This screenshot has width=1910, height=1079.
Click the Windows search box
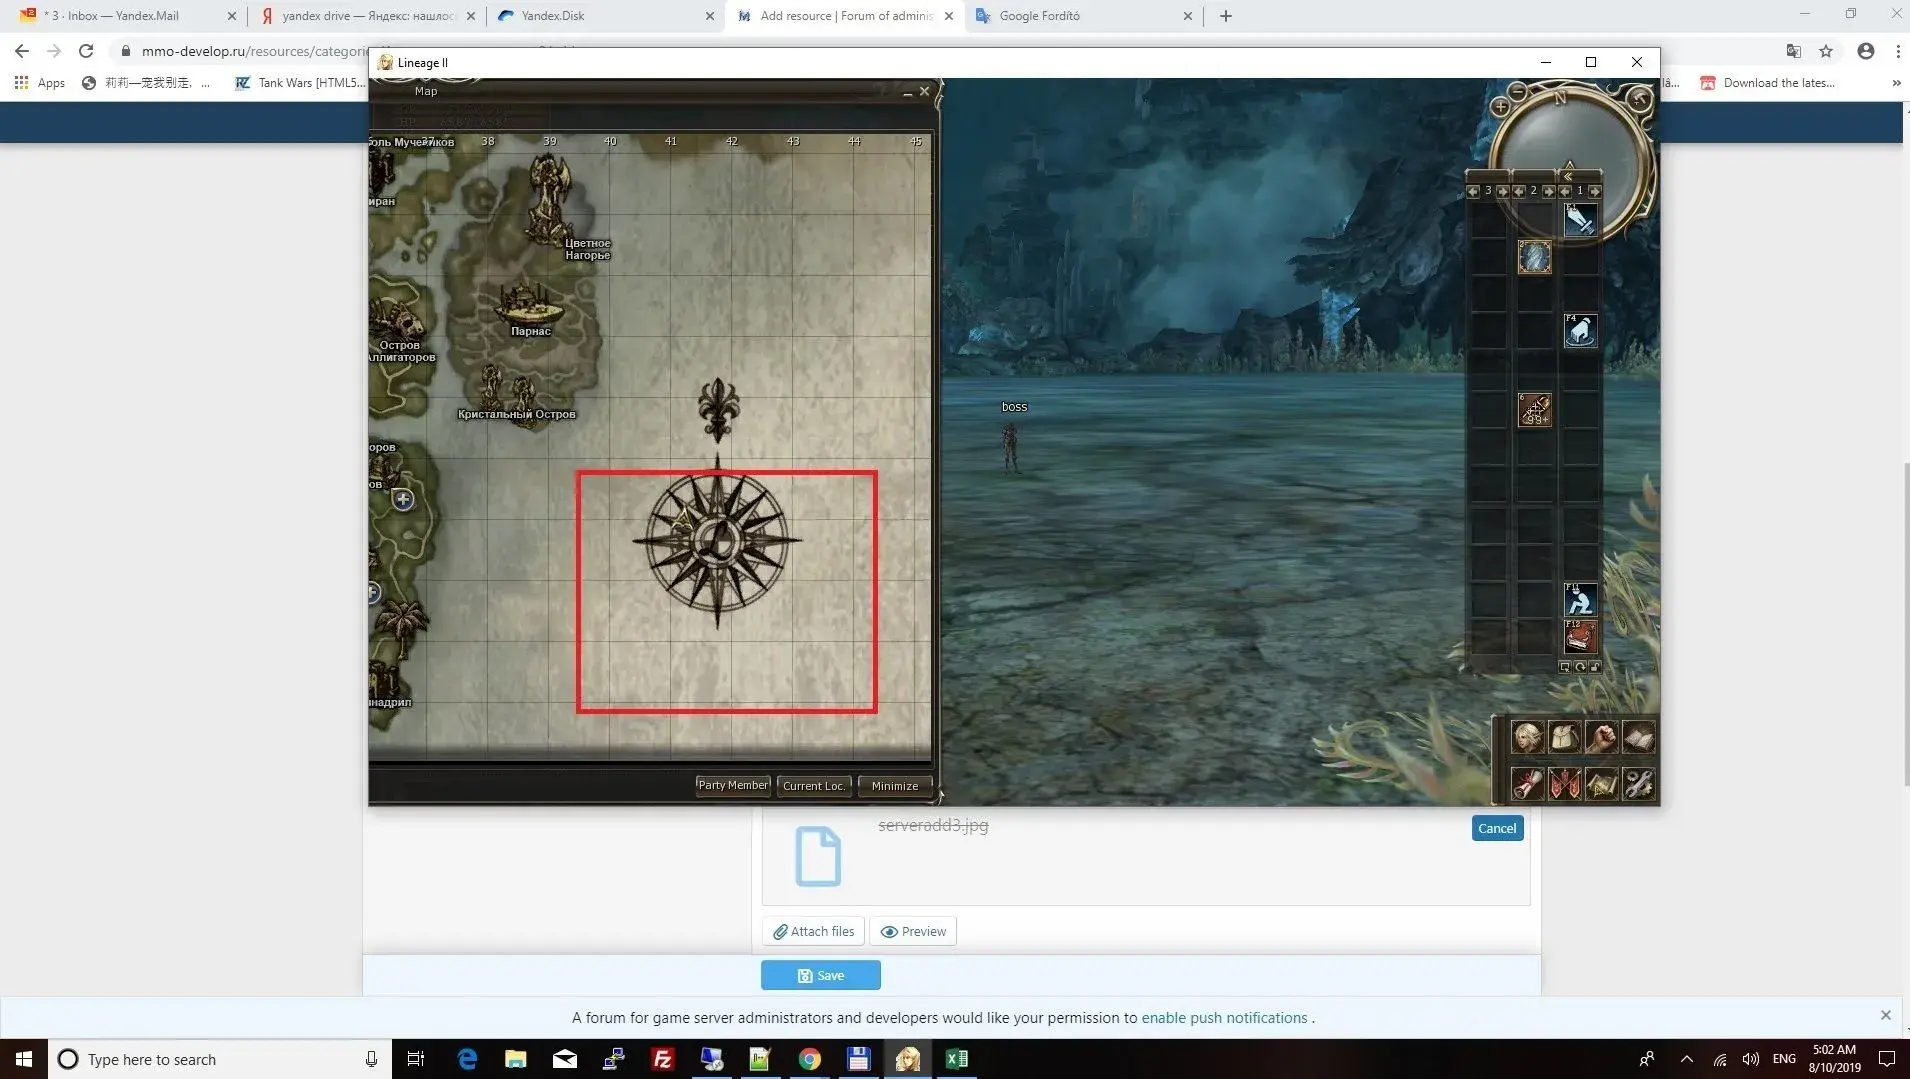[x=220, y=1059]
